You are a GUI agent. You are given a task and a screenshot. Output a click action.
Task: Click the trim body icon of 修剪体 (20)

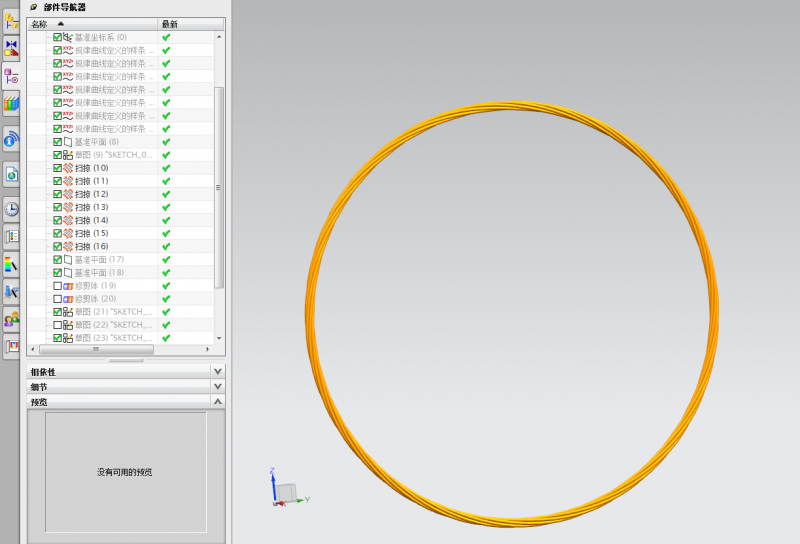point(68,299)
